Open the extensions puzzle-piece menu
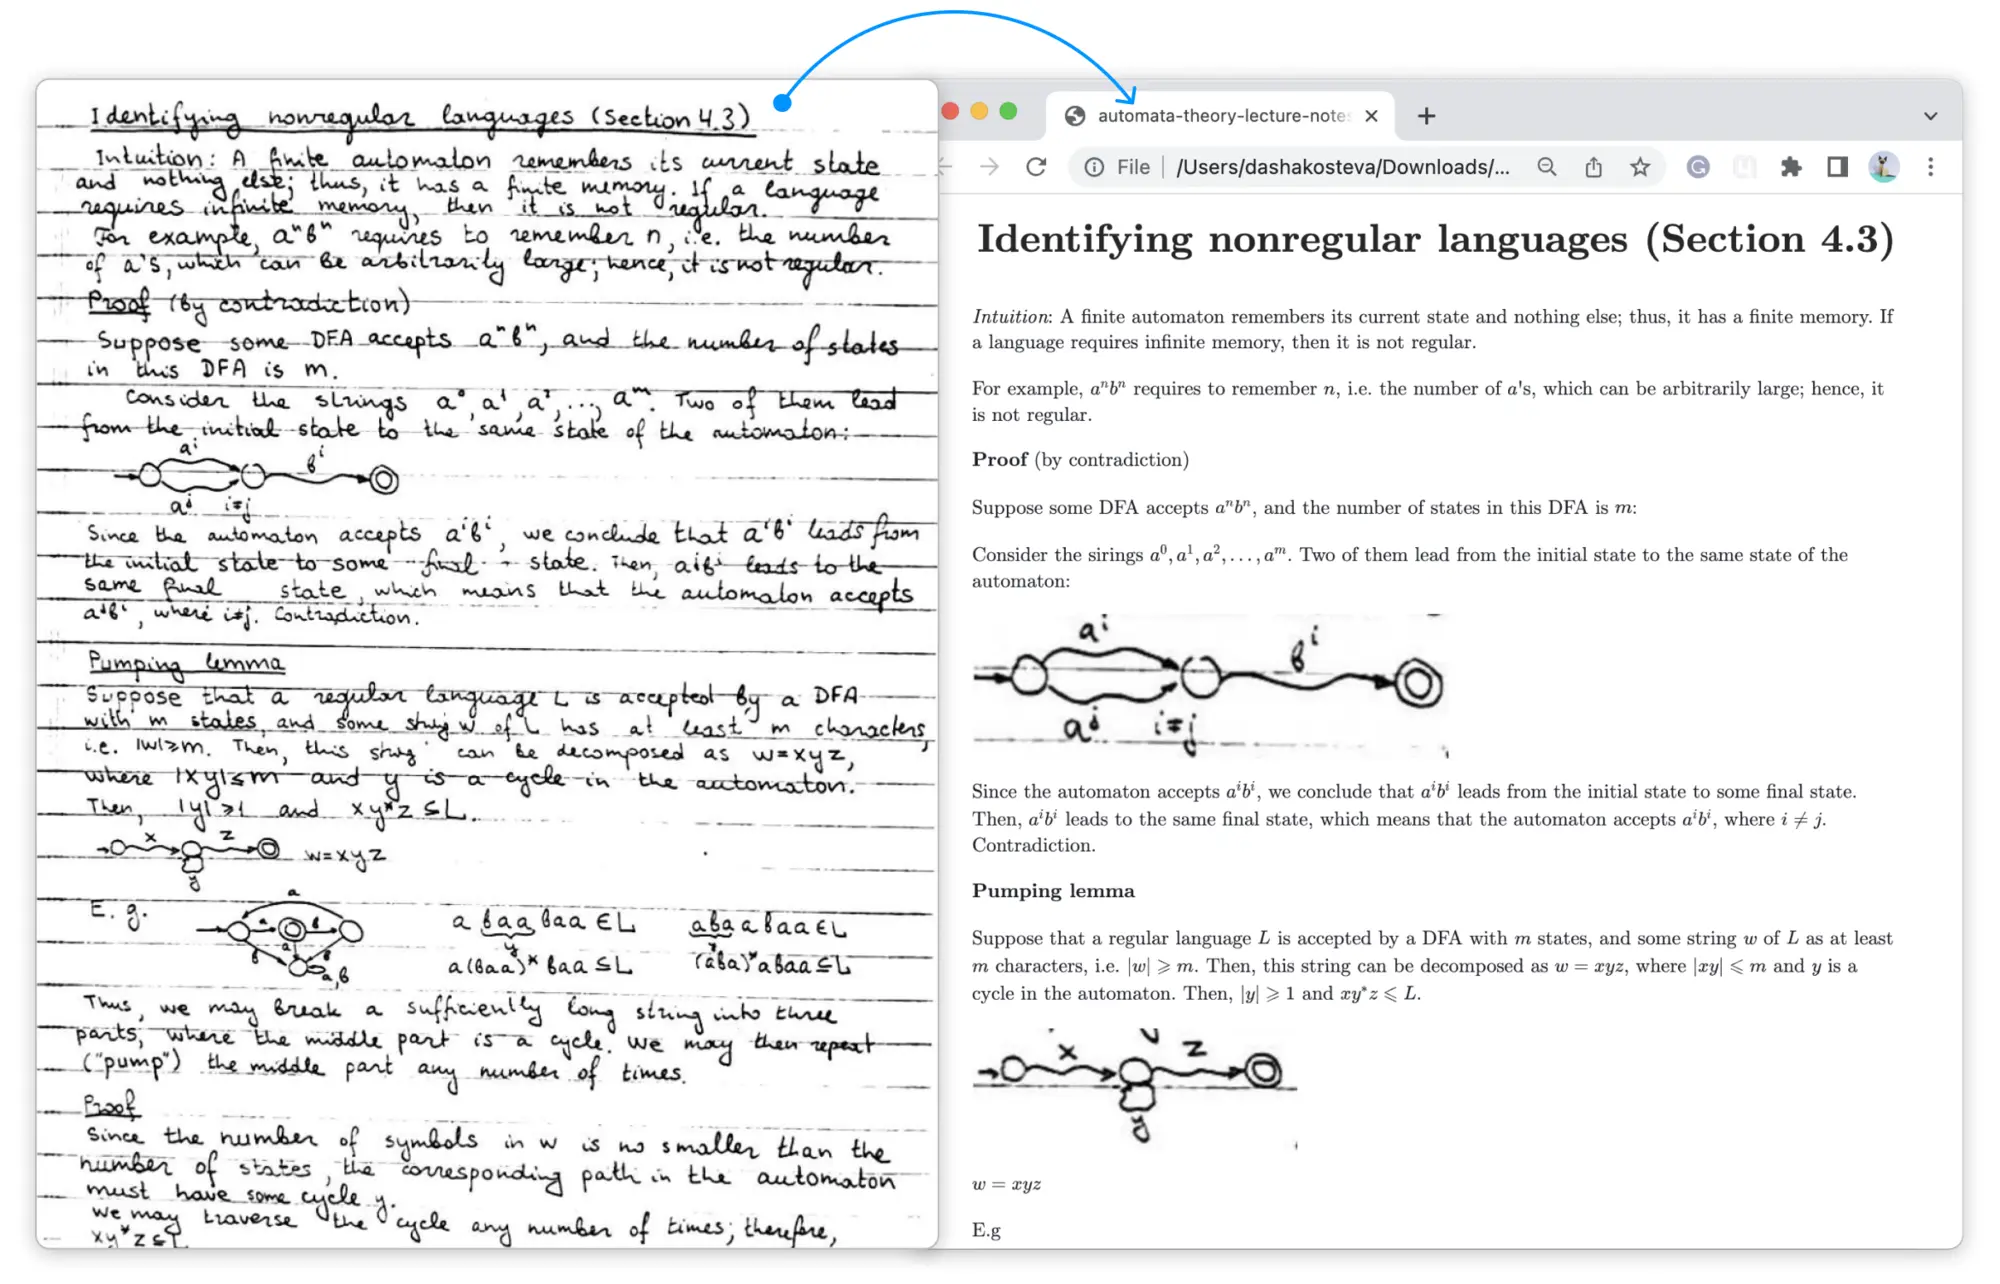This screenshot has height=1284, width=2000. [x=1791, y=167]
